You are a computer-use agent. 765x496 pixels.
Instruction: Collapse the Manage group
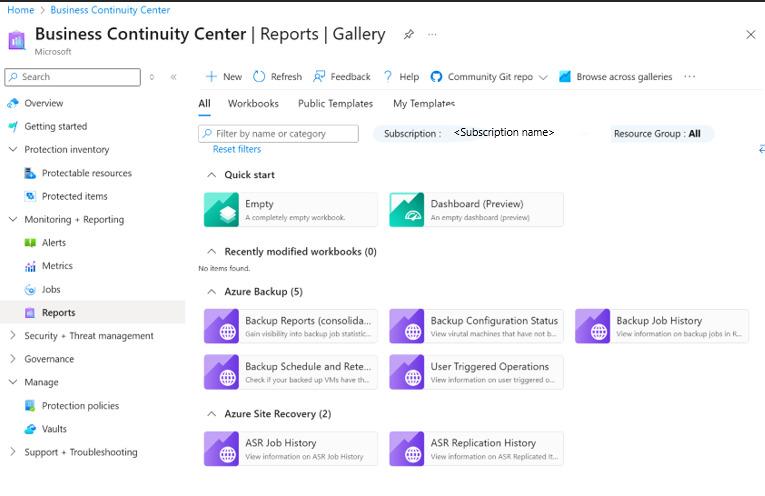click(13, 382)
